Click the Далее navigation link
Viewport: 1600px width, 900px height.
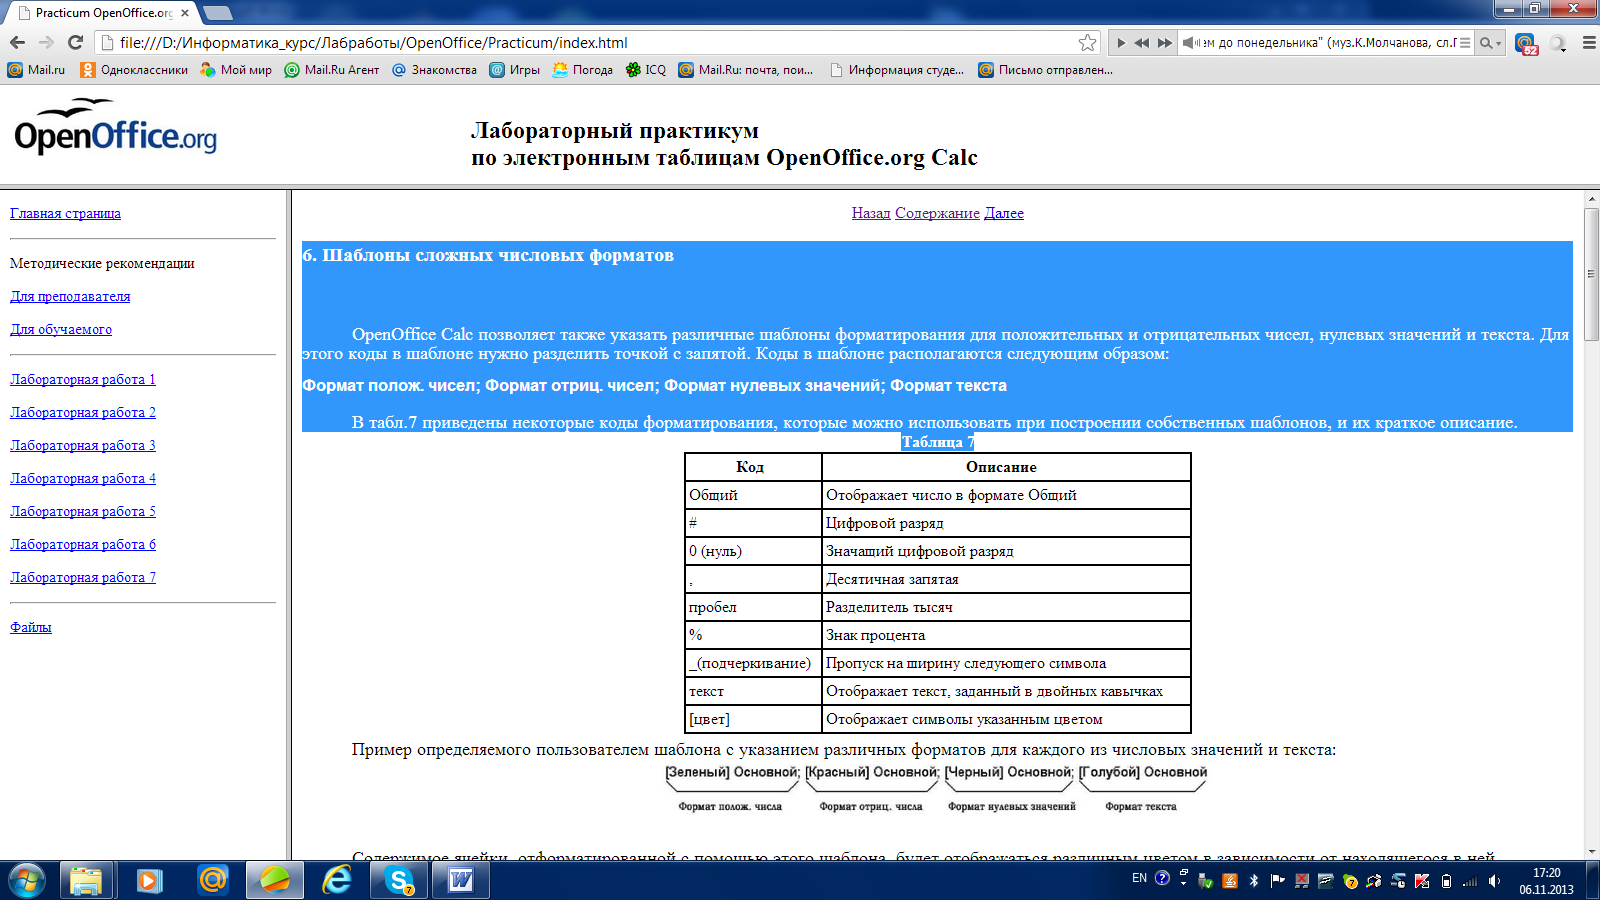(1004, 213)
